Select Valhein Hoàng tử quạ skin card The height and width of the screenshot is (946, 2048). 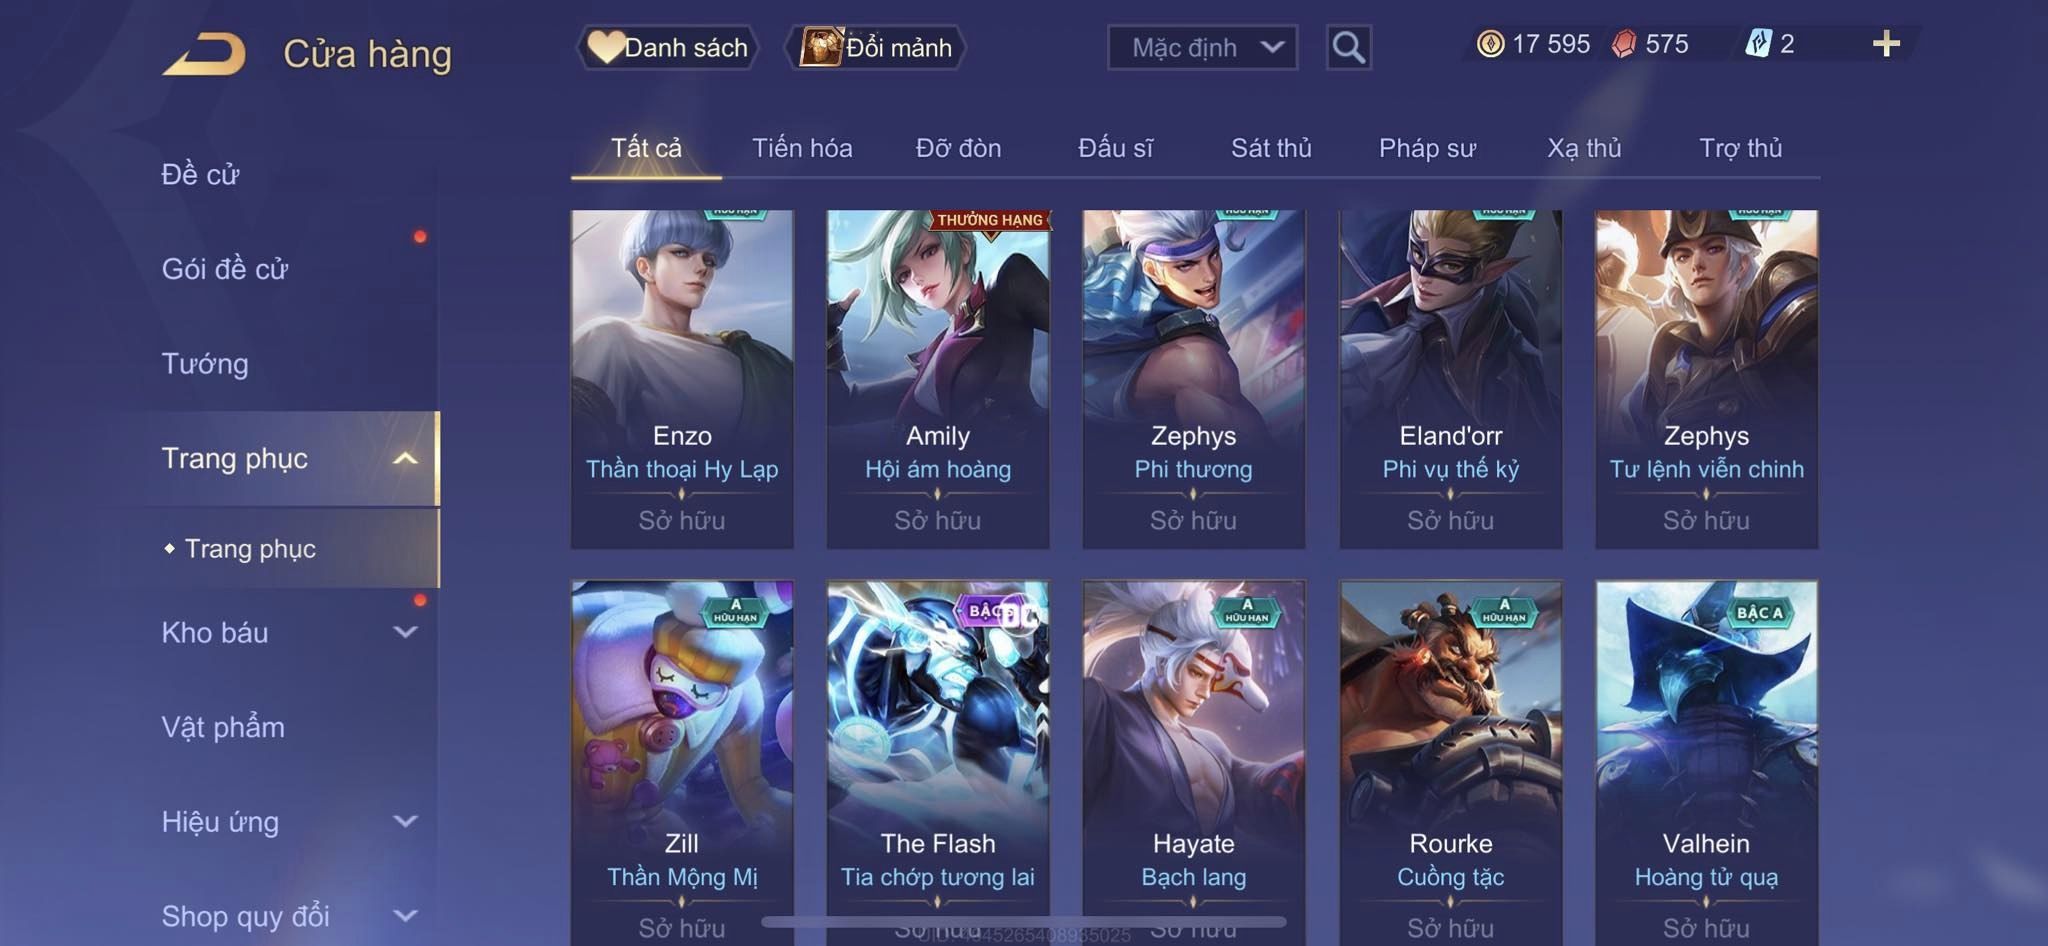1706,762
